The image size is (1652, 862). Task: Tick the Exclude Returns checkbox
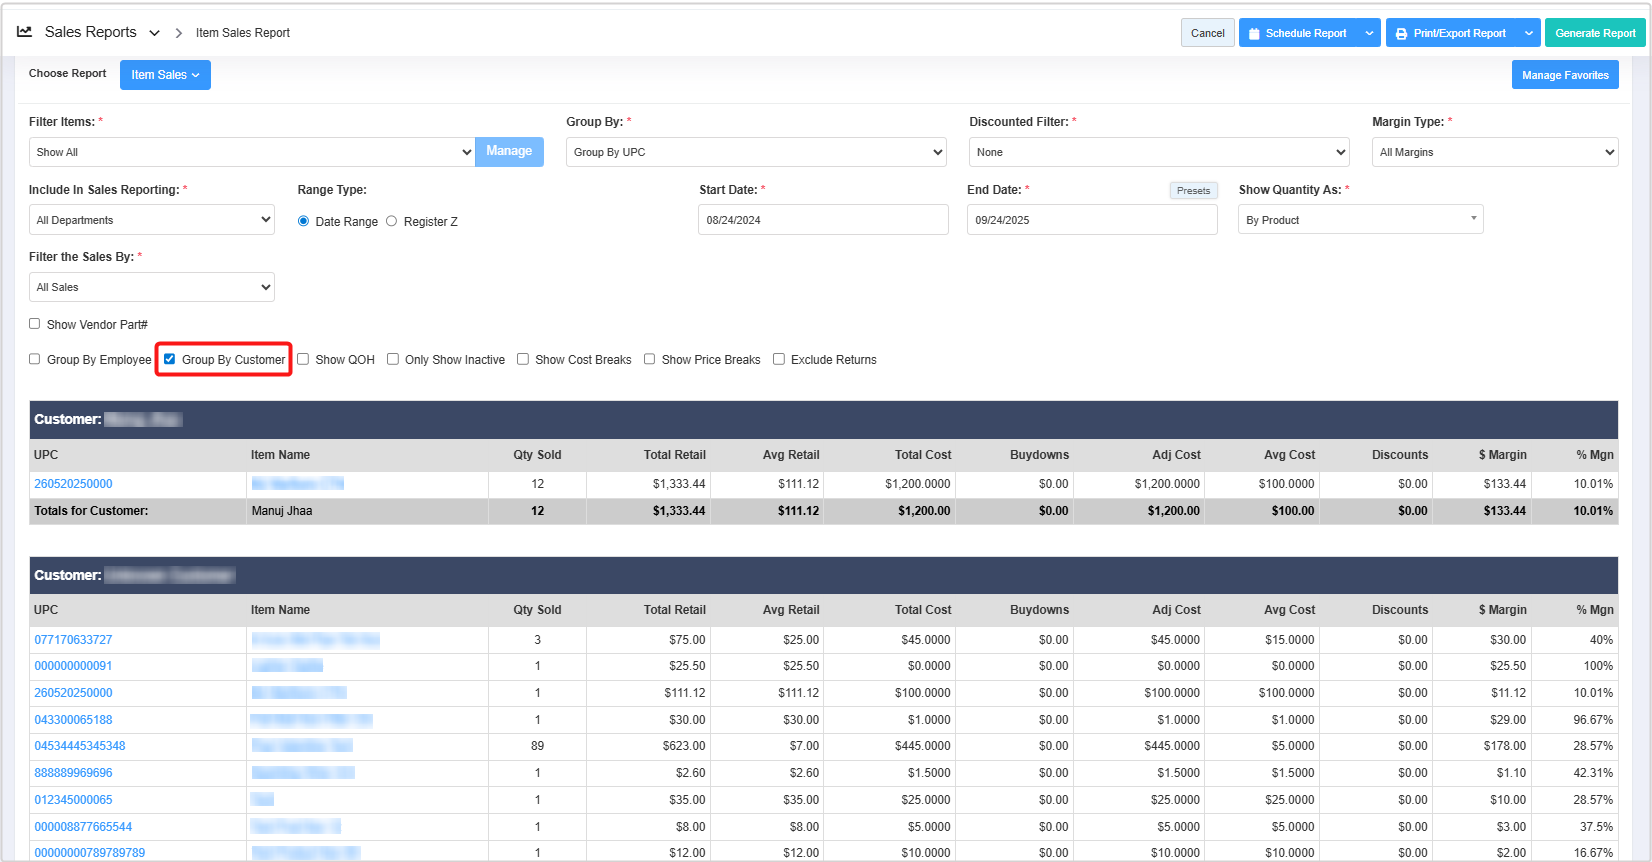point(779,359)
